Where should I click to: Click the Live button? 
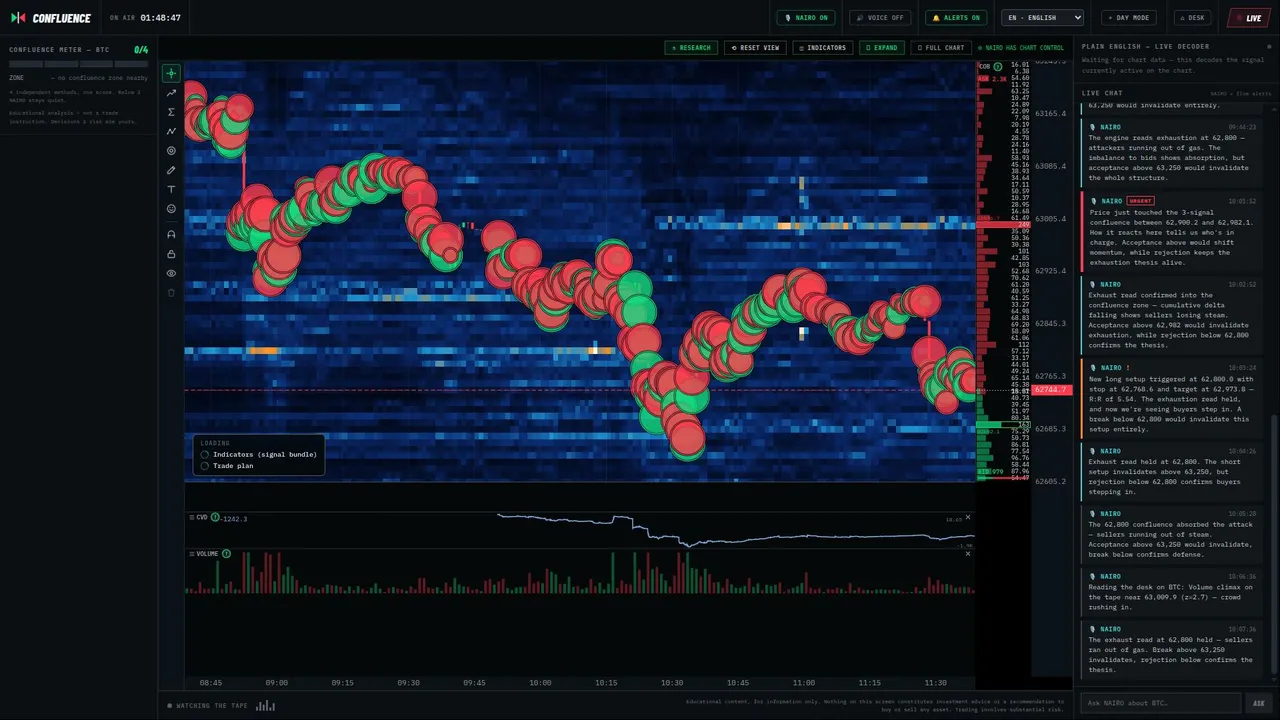click(1249, 18)
